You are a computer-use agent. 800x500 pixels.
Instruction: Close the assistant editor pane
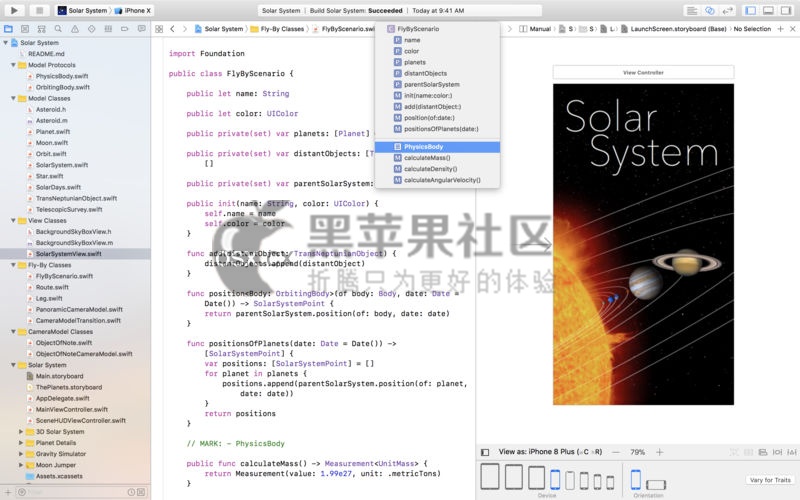792,29
